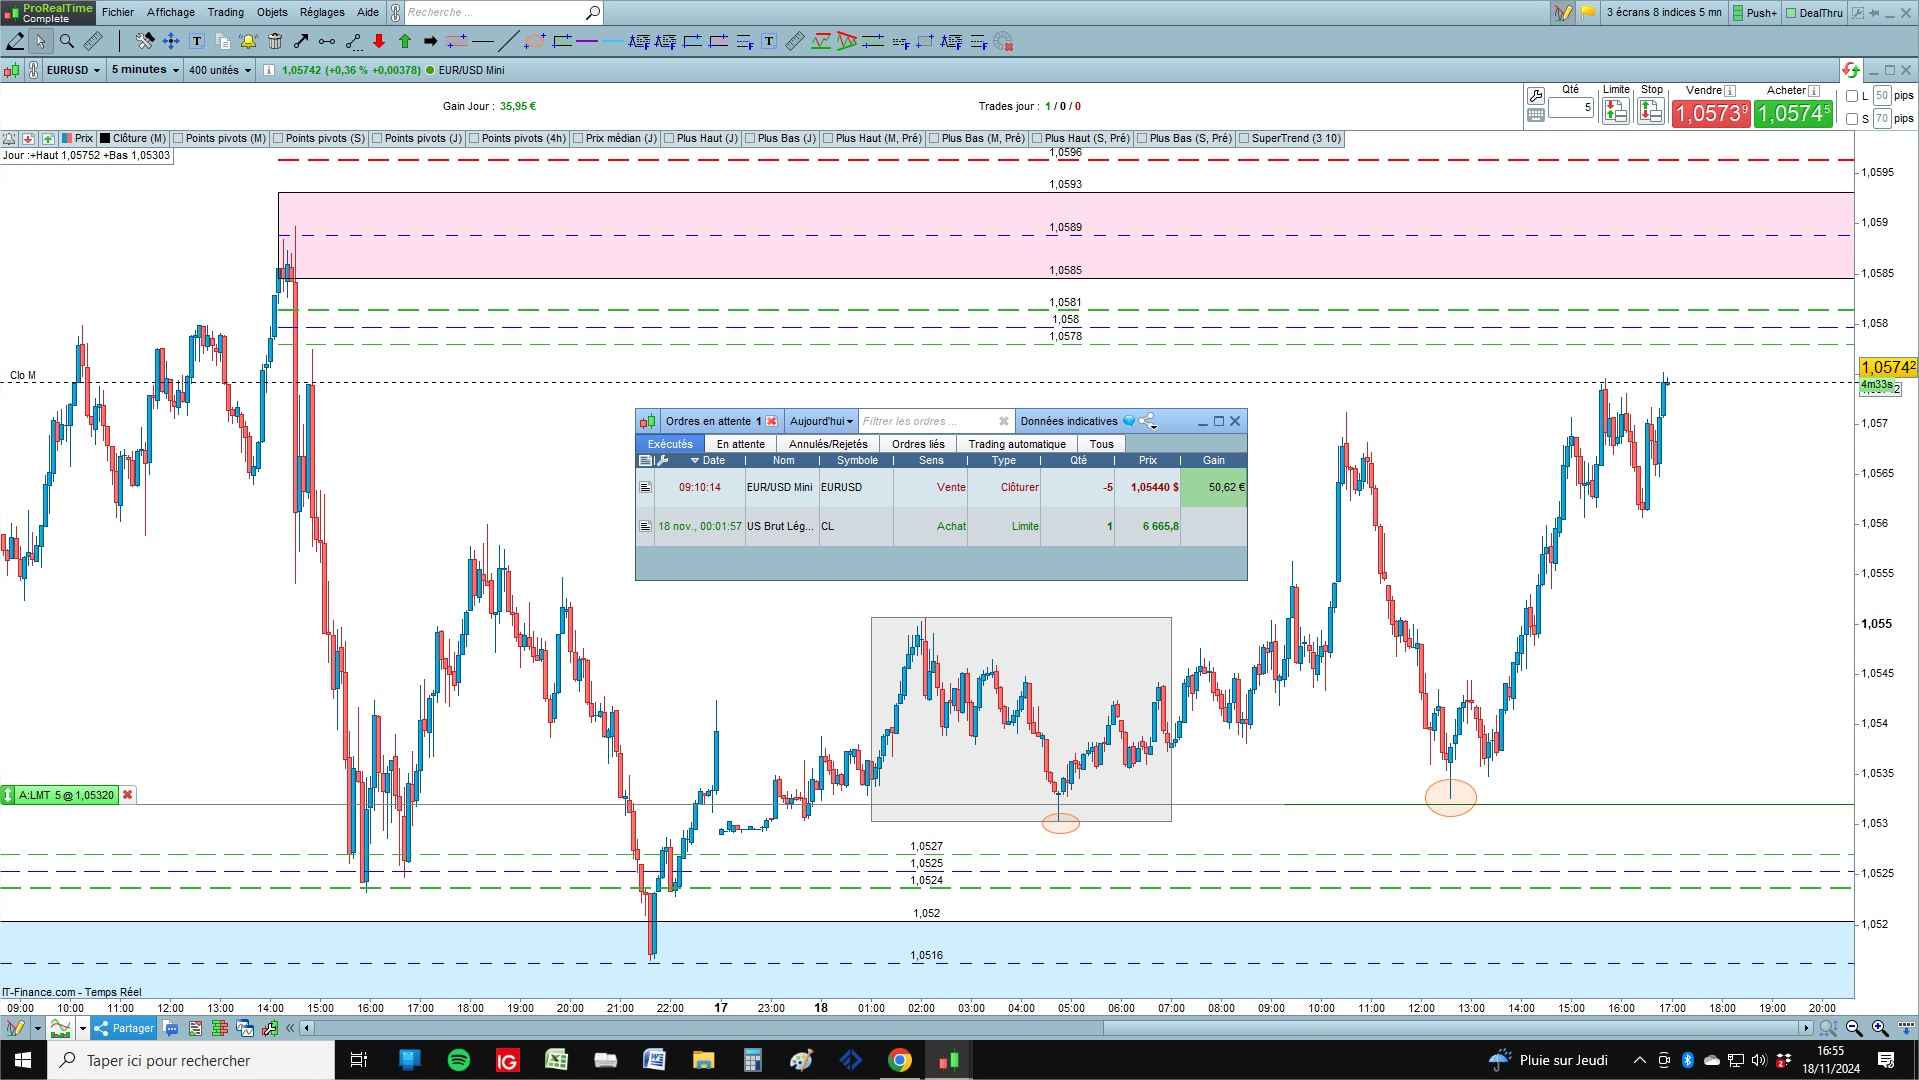This screenshot has height=1080, width=1919.
Task: Click the alert bell icon in toolbar
Action: click(x=248, y=41)
